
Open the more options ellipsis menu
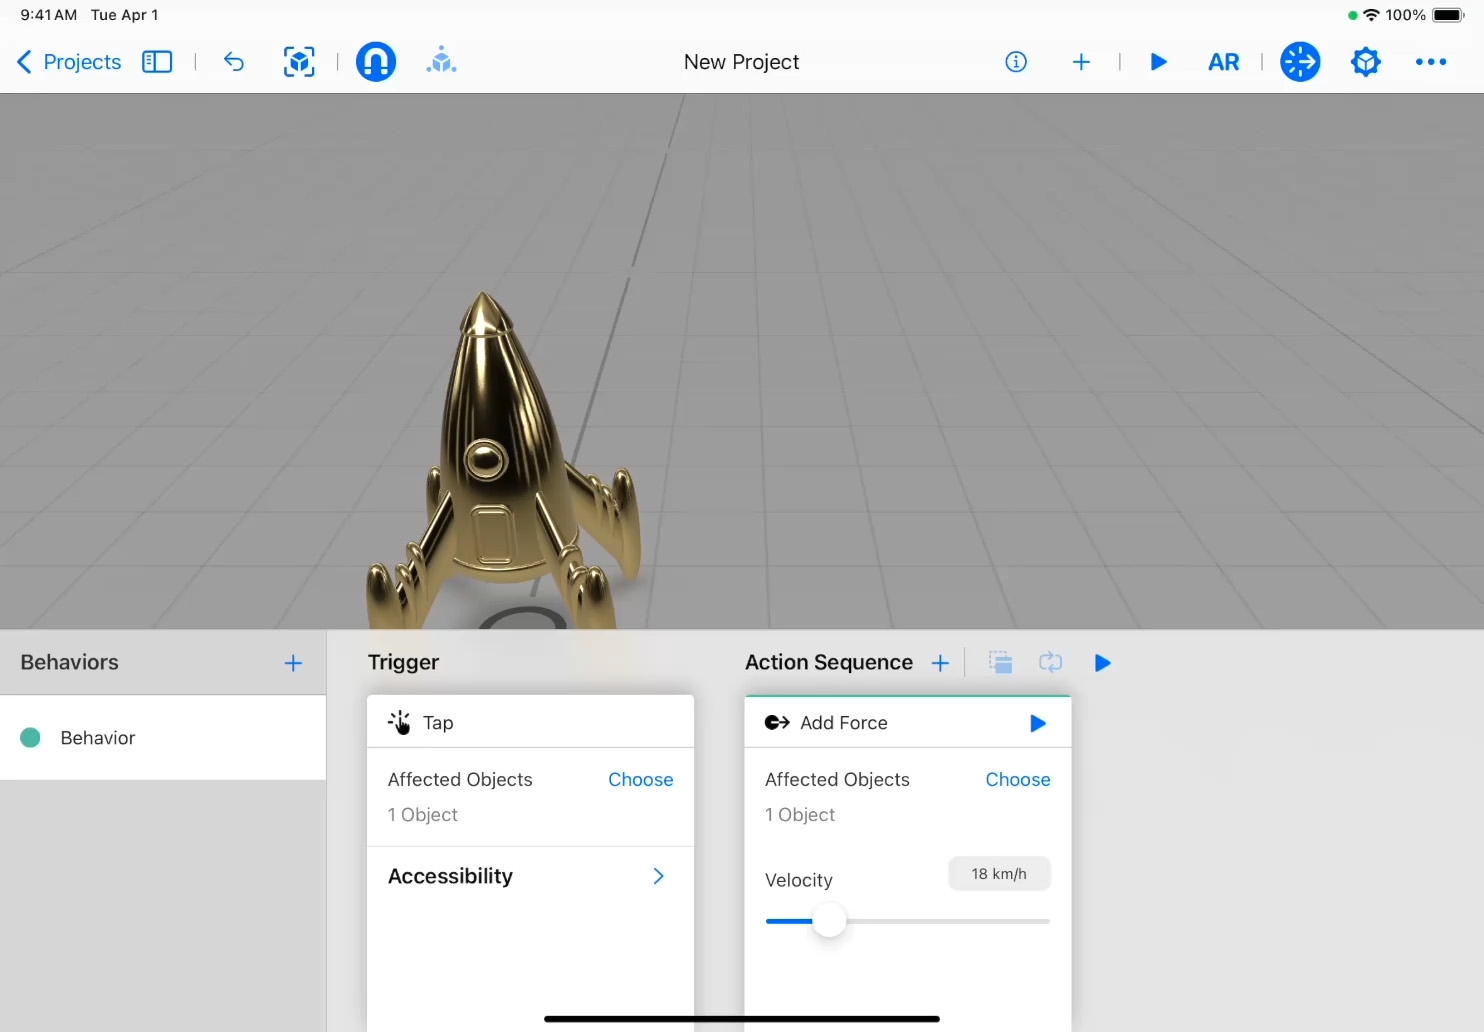1430,62
